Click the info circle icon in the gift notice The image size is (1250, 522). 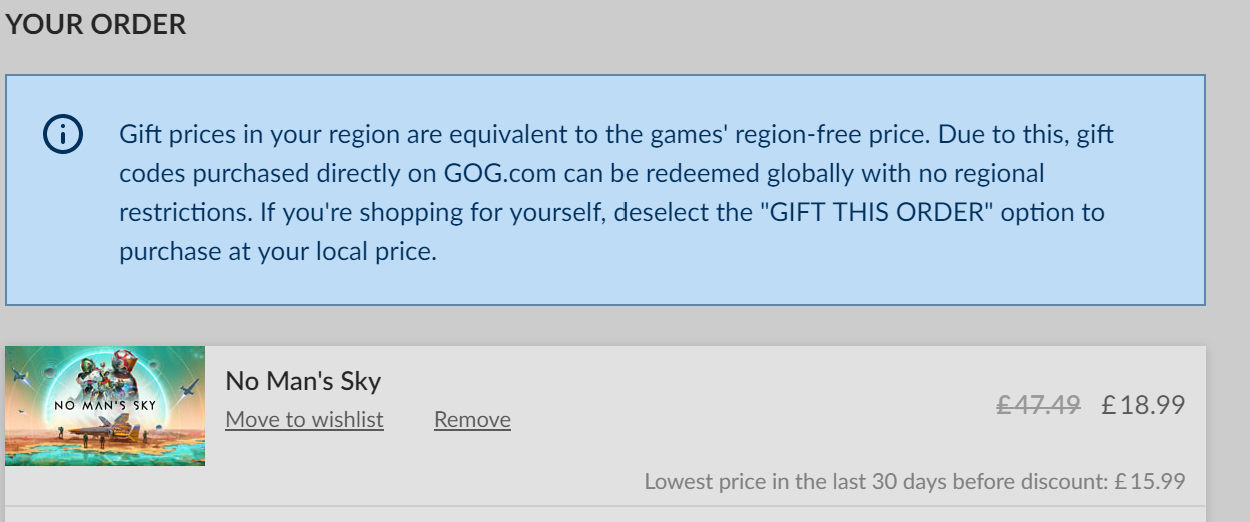(62, 134)
